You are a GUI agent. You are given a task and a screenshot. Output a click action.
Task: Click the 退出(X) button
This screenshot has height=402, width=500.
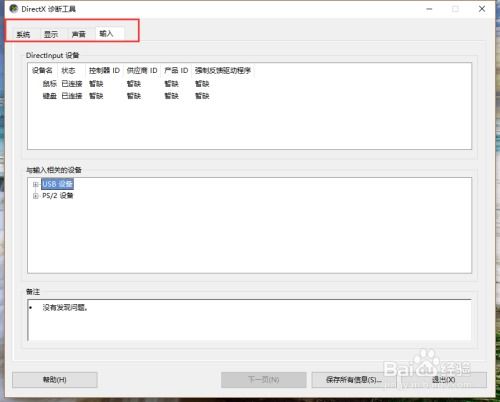pyautogui.click(x=444, y=380)
